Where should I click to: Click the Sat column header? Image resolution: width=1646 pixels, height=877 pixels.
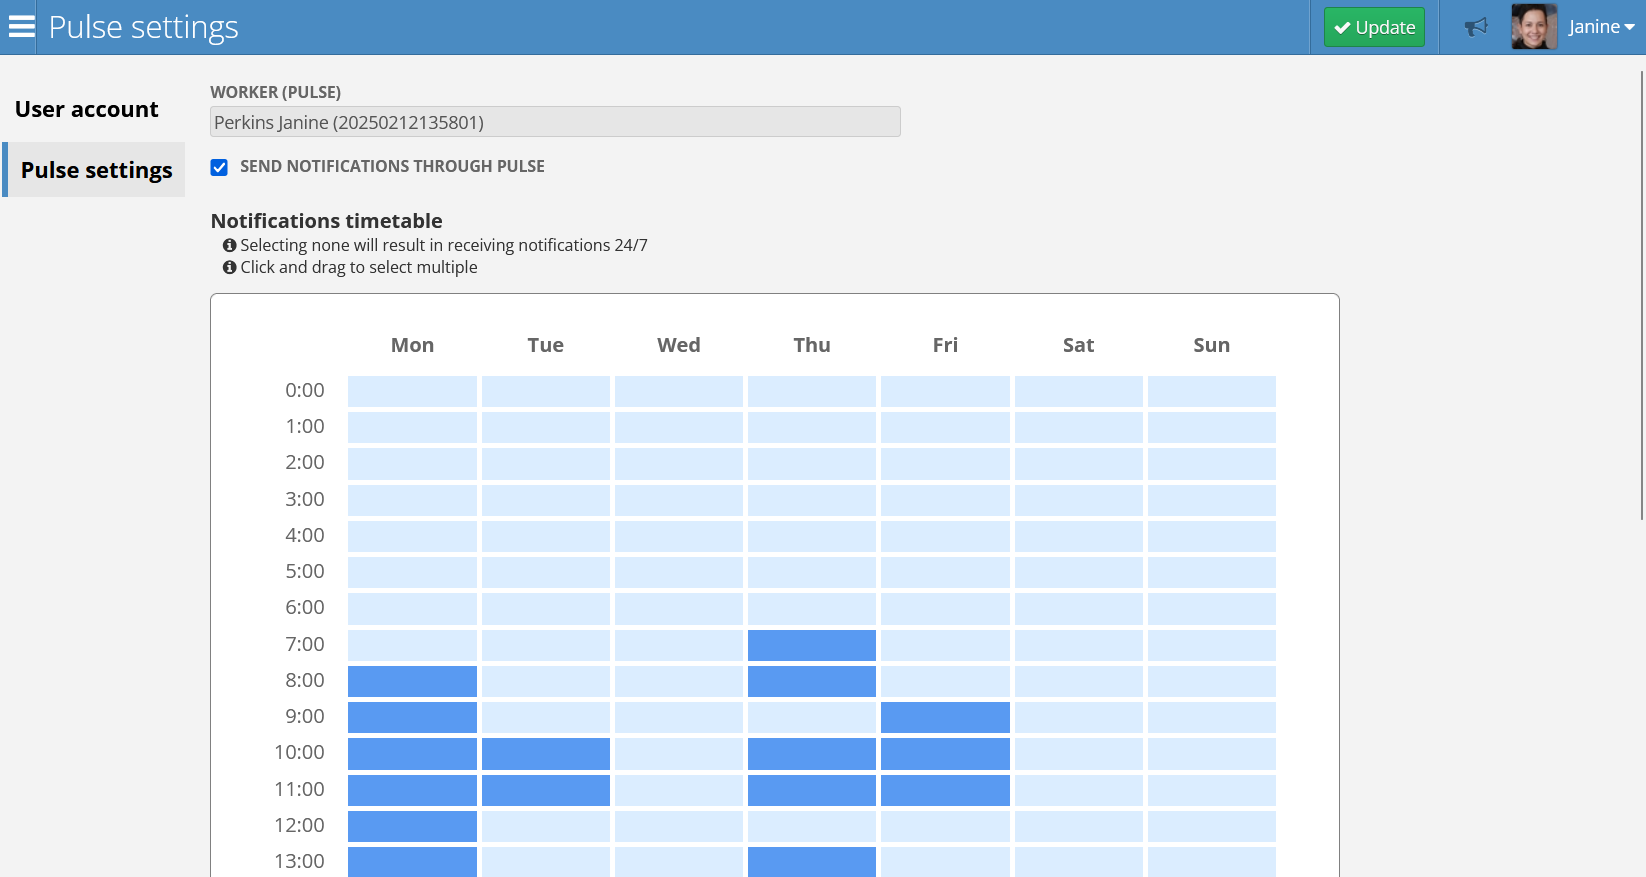tap(1078, 345)
